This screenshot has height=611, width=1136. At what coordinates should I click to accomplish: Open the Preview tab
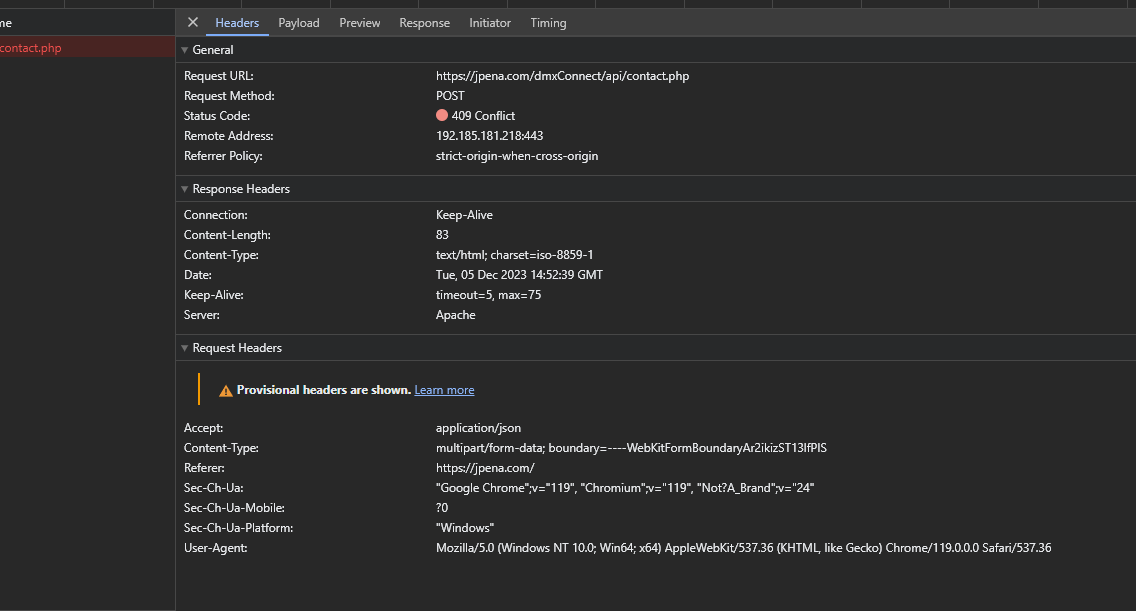coord(359,23)
